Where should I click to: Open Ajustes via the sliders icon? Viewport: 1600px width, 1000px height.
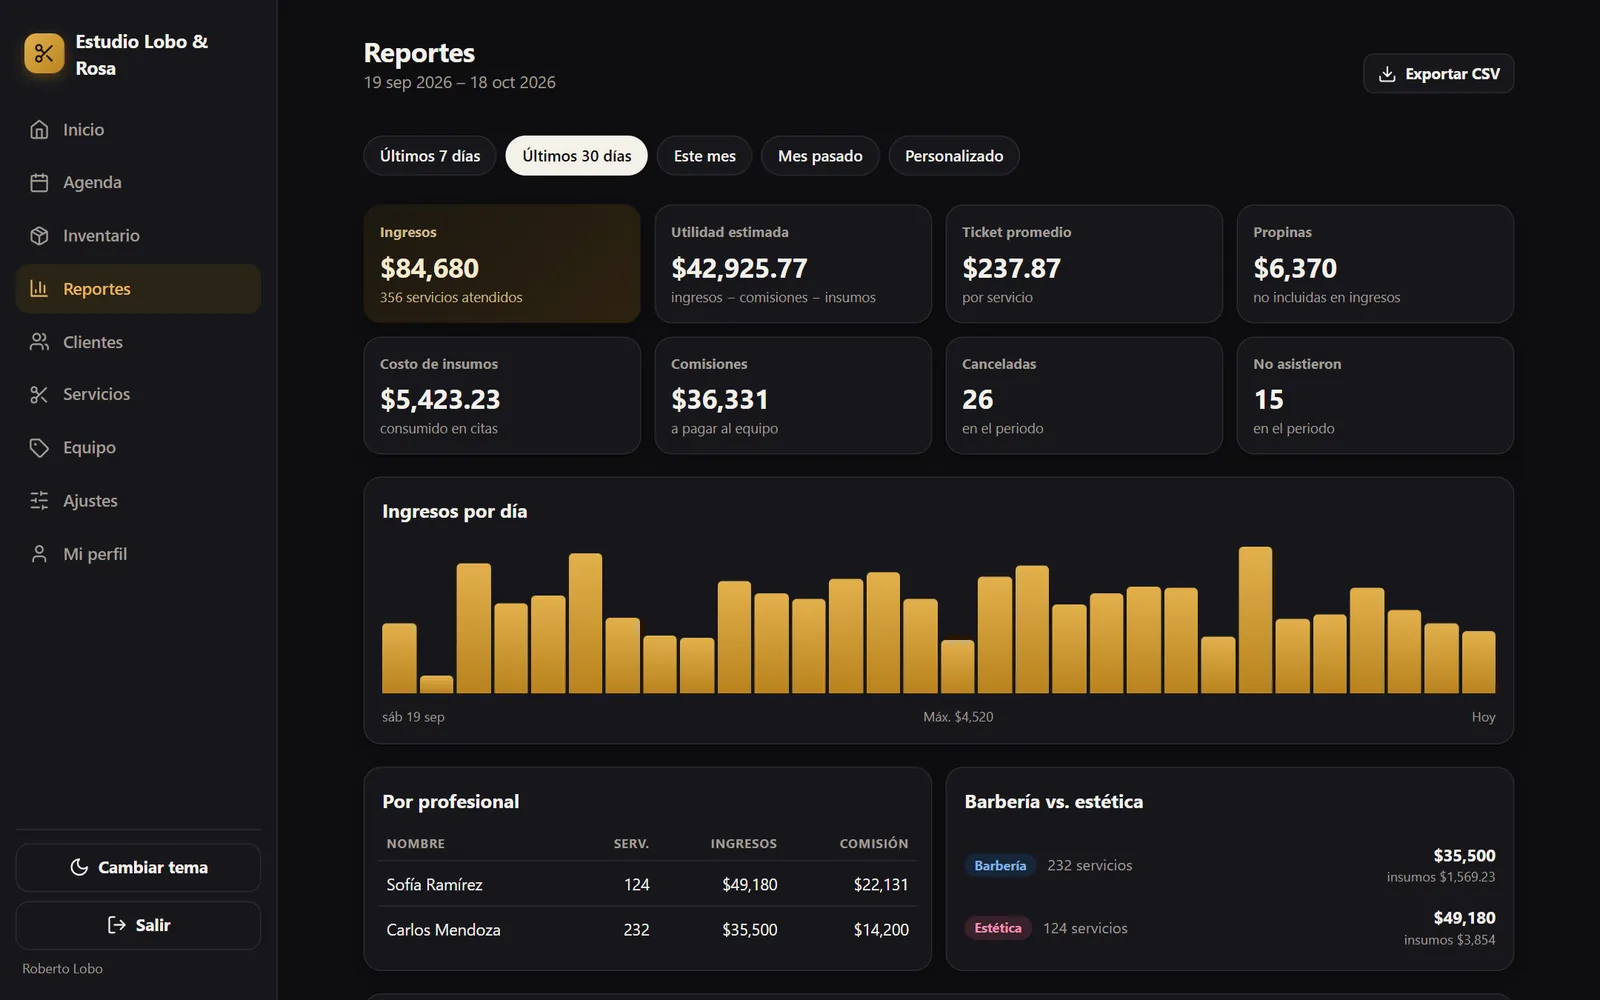(39, 500)
